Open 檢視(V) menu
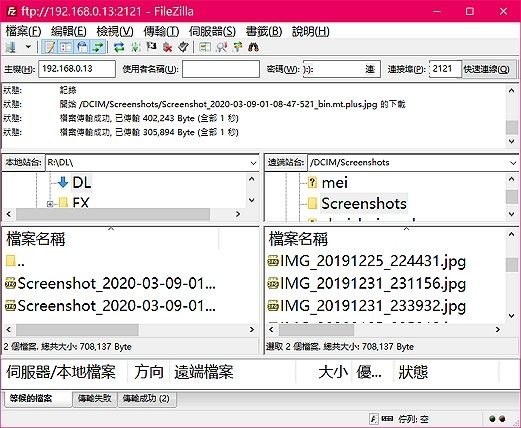This screenshot has height=428, width=521. coord(115,31)
